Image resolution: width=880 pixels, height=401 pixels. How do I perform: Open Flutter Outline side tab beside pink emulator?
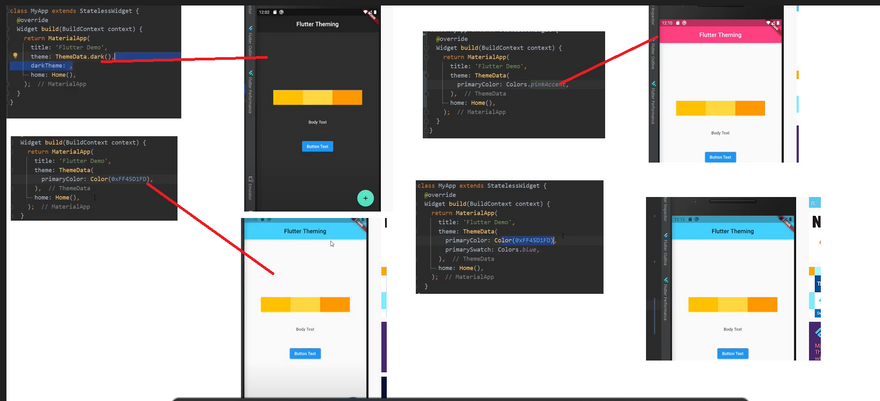click(x=654, y=60)
